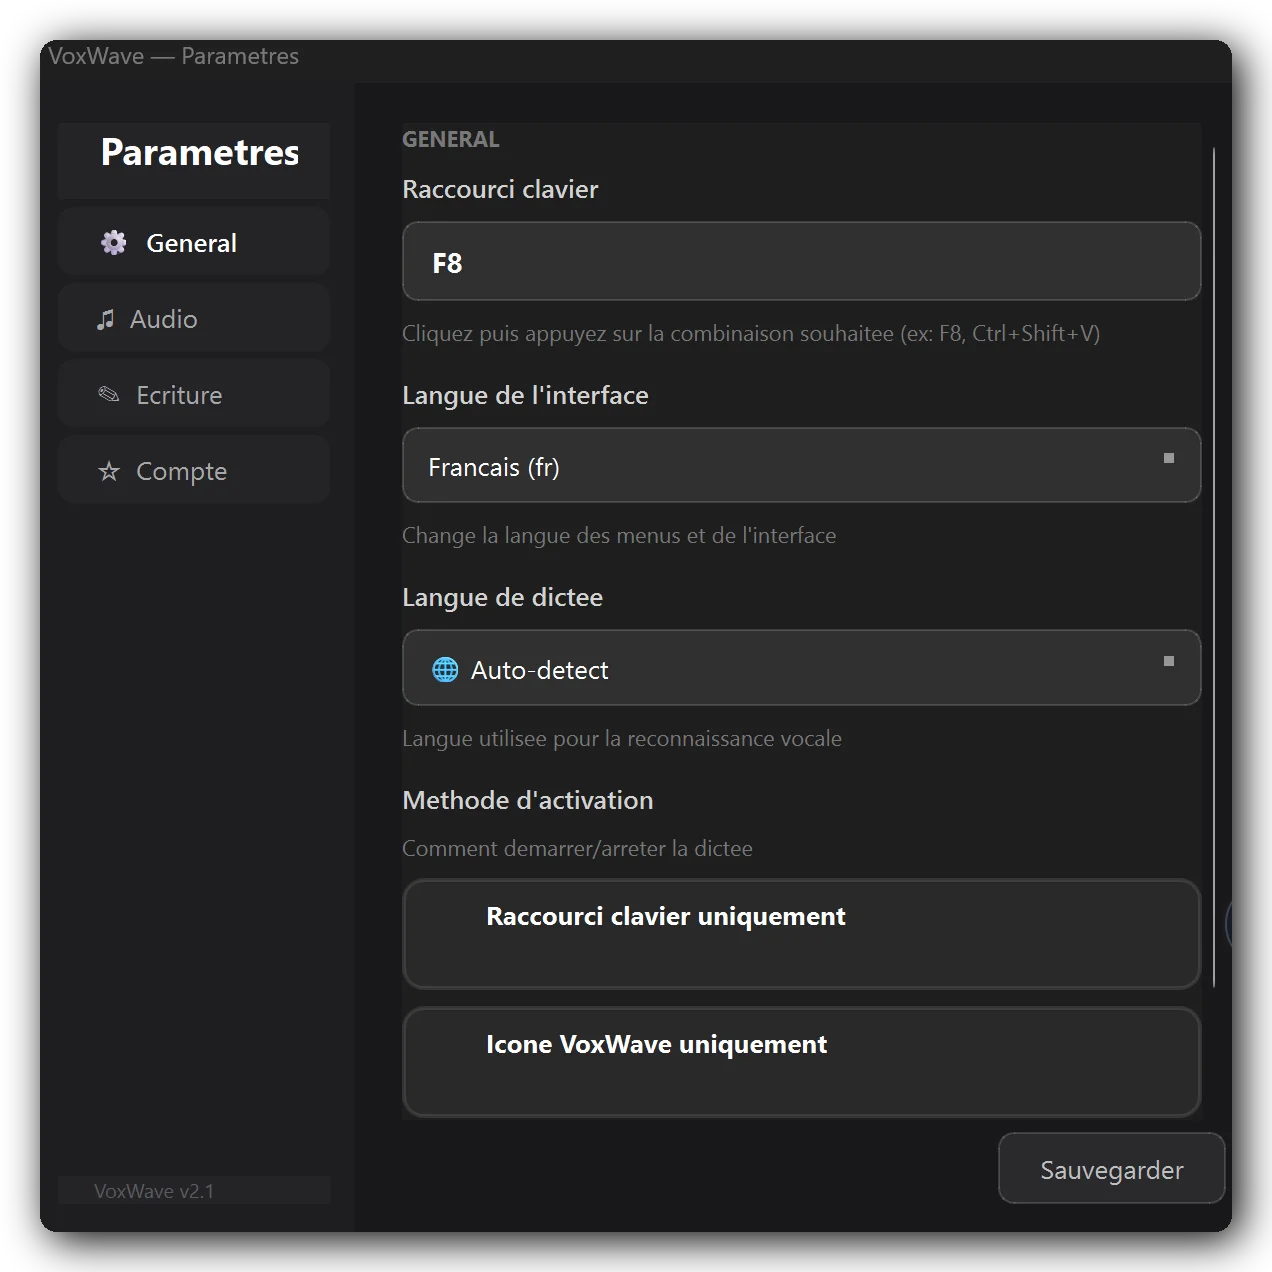Click the gear icon beside General
The width and height of the screenshot is (1272, 1272).
114,243
